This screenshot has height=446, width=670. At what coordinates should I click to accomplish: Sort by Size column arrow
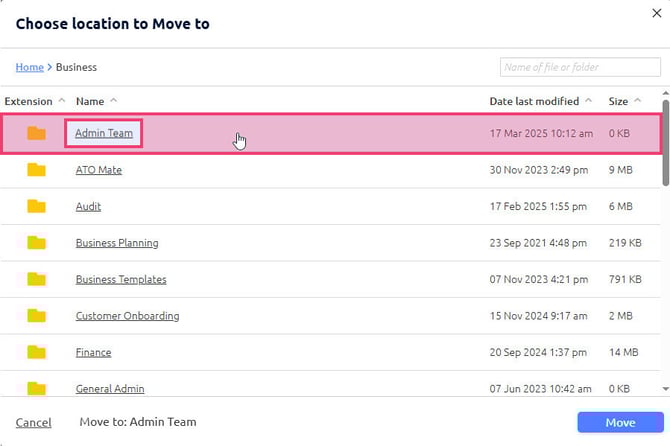638,100
